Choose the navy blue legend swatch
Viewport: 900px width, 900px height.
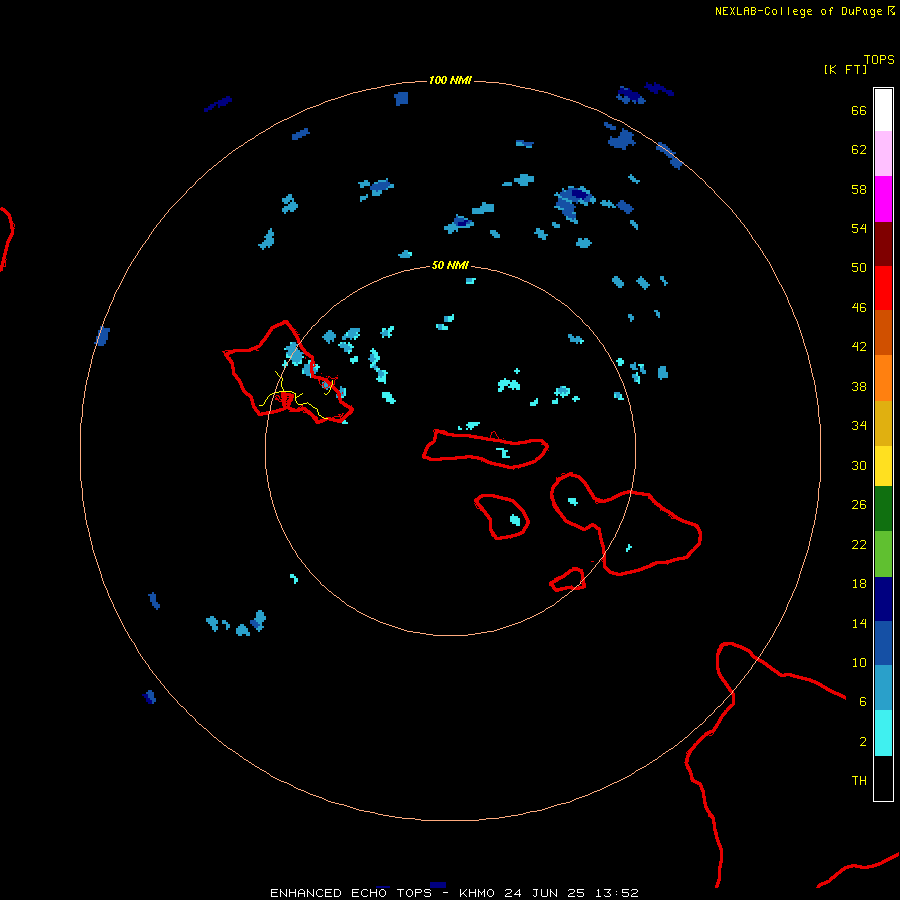coord(883,599)
